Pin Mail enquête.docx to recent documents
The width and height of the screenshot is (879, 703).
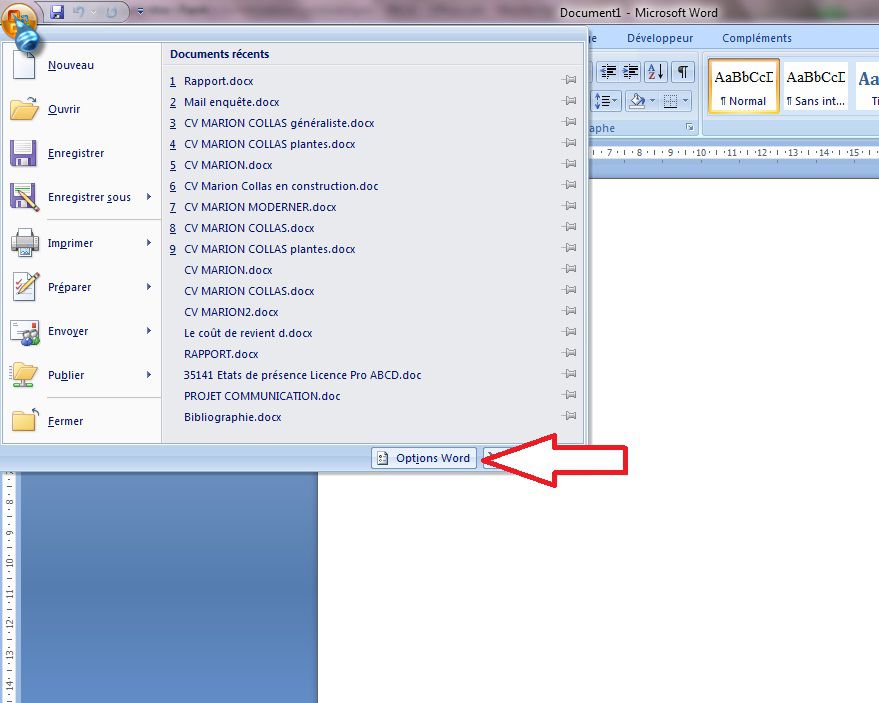coord(569,102)
